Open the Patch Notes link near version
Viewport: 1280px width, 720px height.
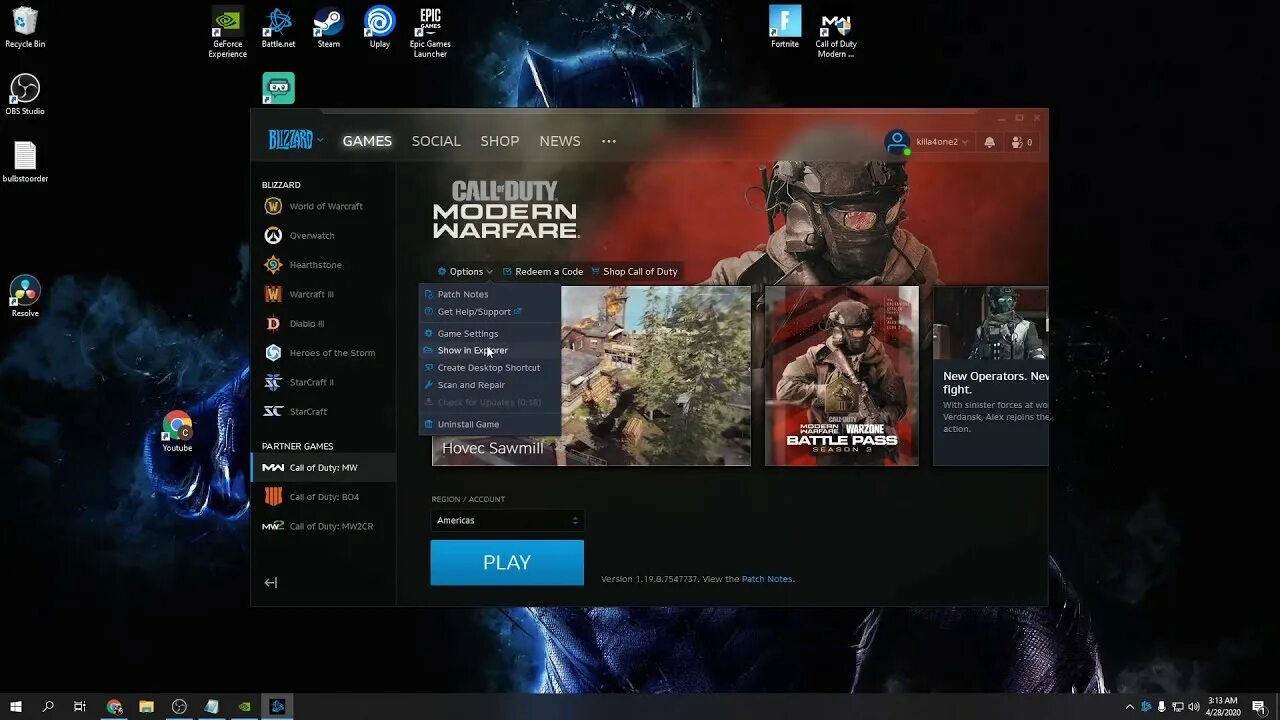pyautogui.click(x=767, y=579)
